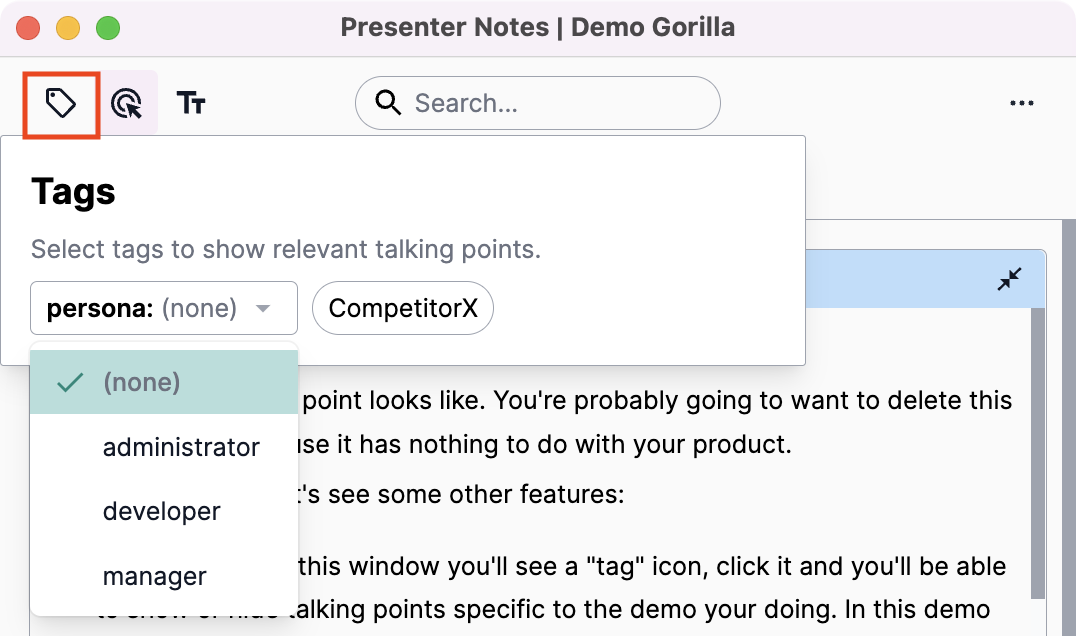Focus the Search text field
This screenshot has height=636, width=1076.
coord(555,103)
